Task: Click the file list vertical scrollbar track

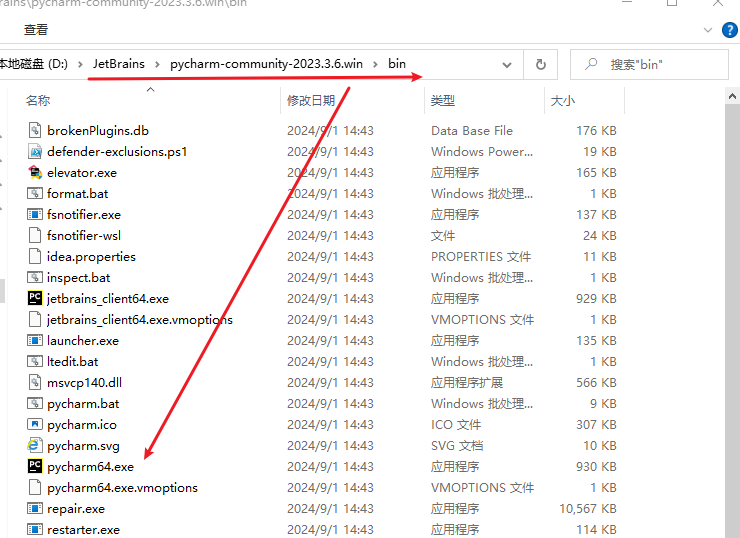Action: pyautogui.click(x=732, y=321)
